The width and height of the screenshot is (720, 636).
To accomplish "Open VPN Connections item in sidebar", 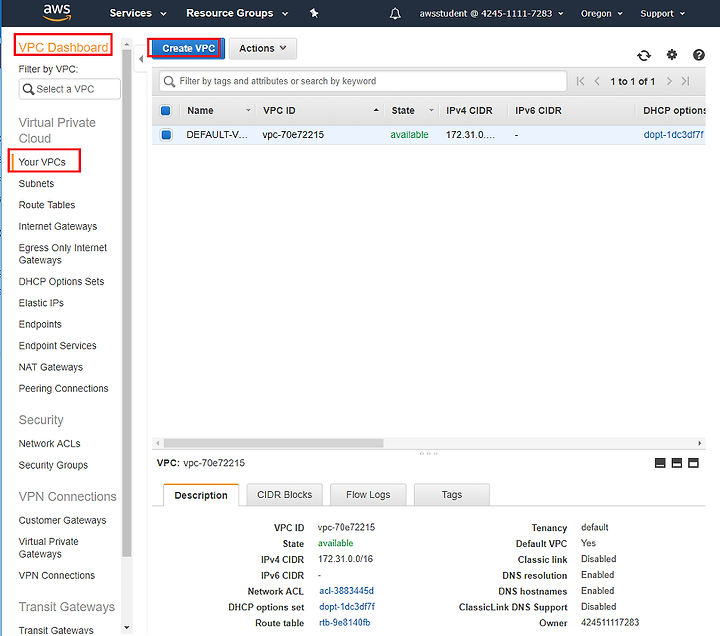I will click(56, 575).
